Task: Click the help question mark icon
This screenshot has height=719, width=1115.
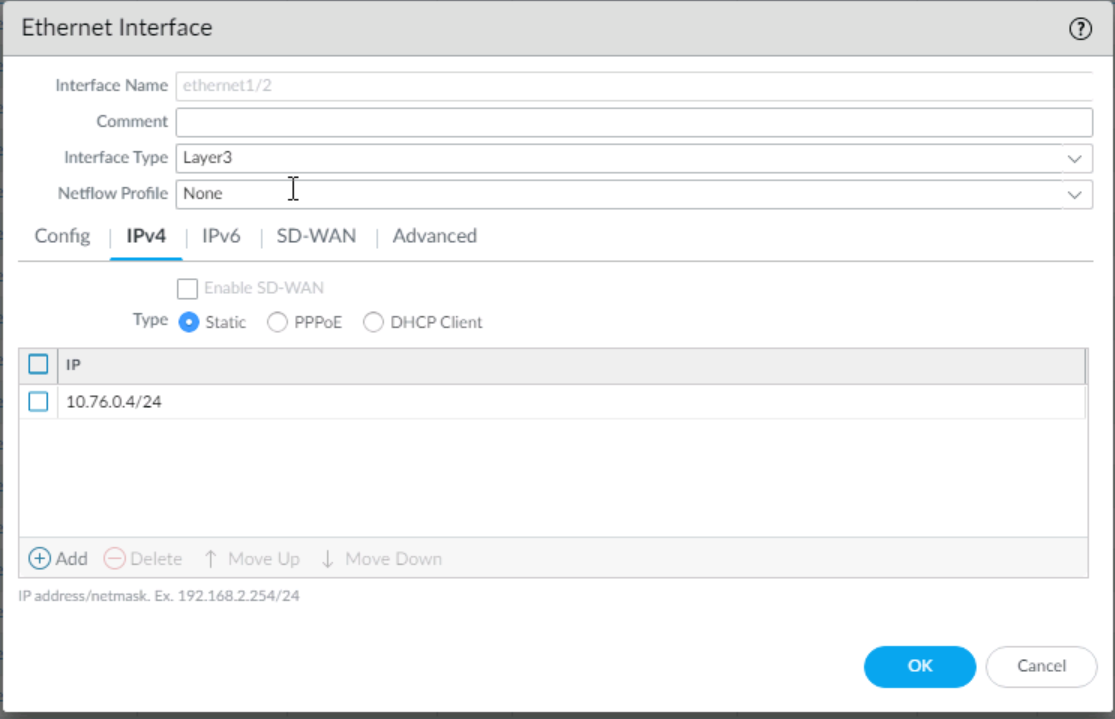Action: point(1079,29)
